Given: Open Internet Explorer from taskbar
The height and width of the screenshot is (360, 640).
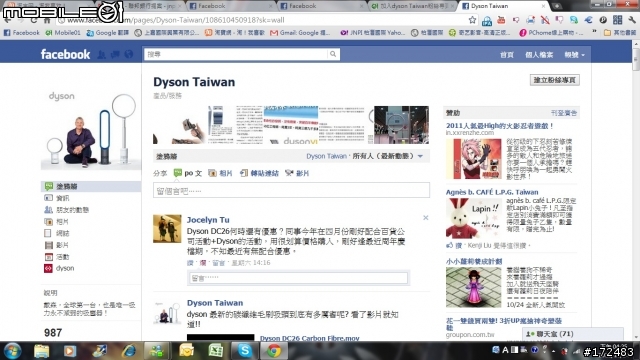Looking at the screenshot, I should click(130, 351).
